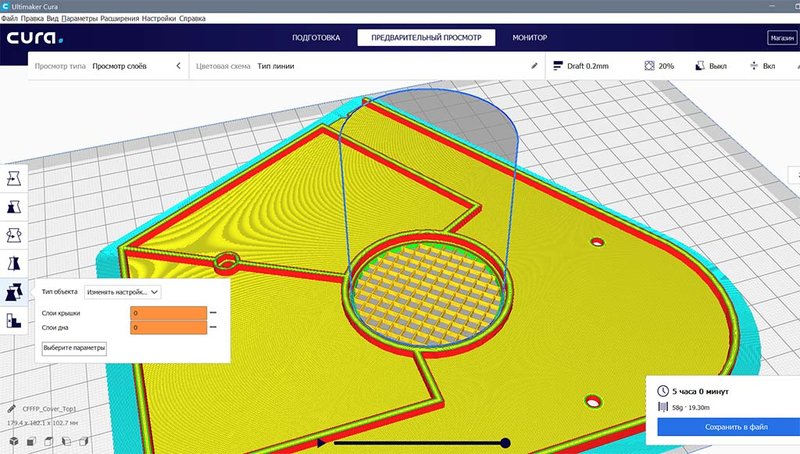
Task: Select the Support Blocker tool
Action: click(14, 320)
